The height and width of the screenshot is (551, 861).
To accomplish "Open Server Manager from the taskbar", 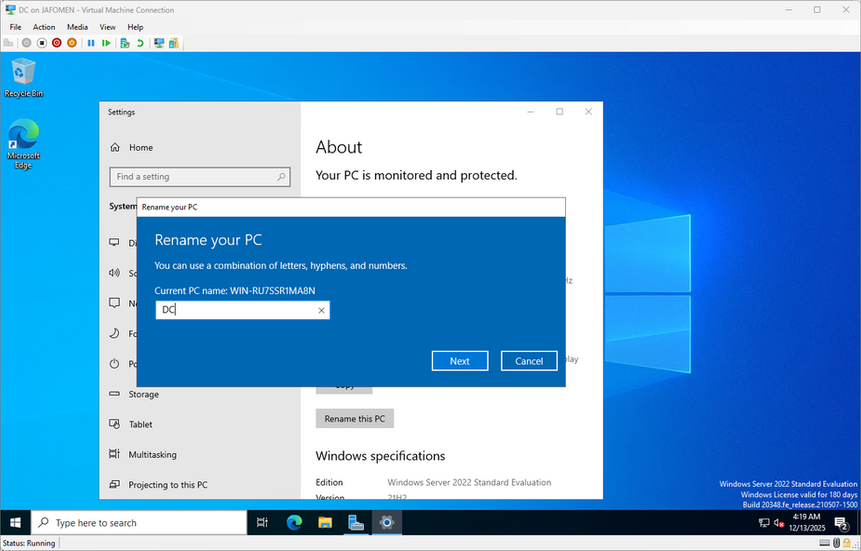I will pos(356,522).
